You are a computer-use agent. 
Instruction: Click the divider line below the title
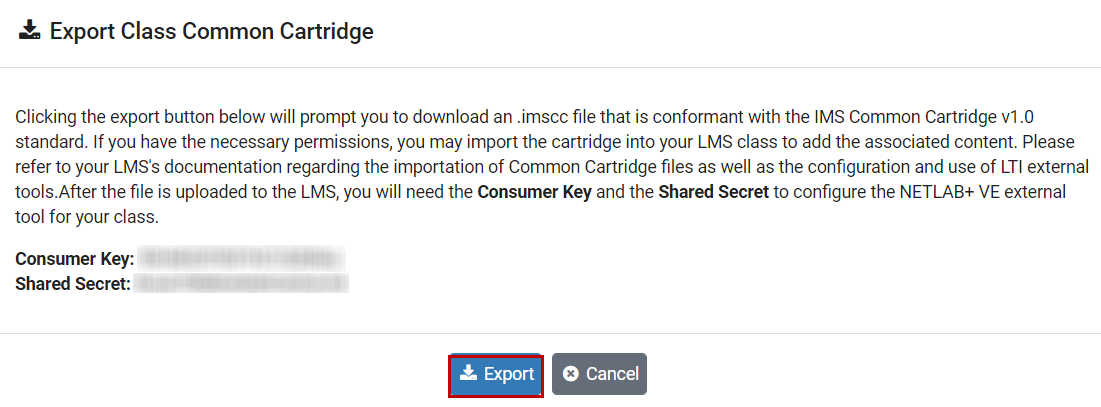pos(550,68)
